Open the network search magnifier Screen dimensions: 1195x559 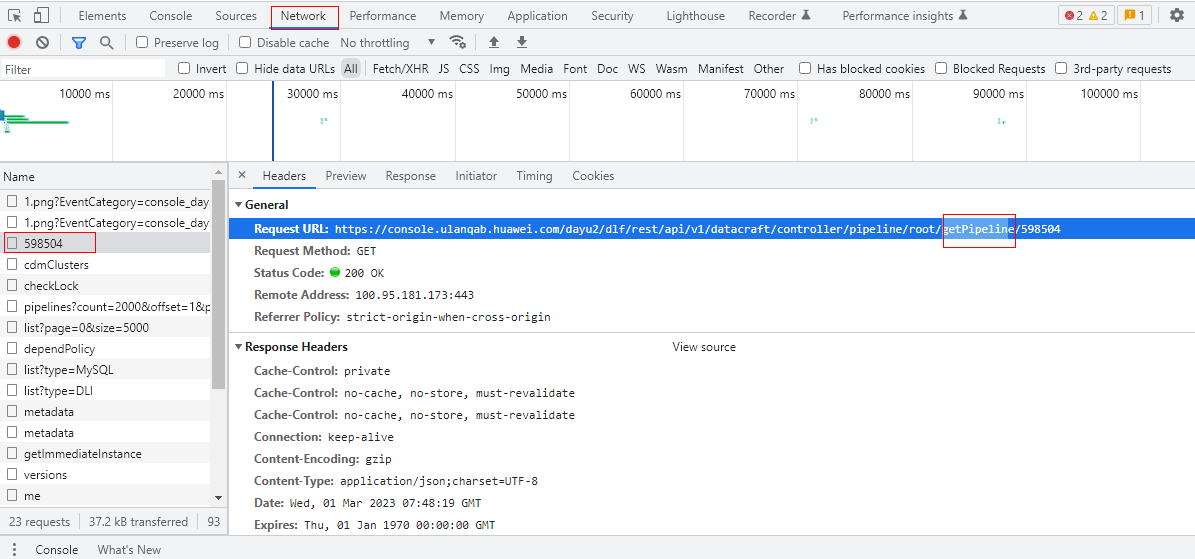(x=106, y=43)
